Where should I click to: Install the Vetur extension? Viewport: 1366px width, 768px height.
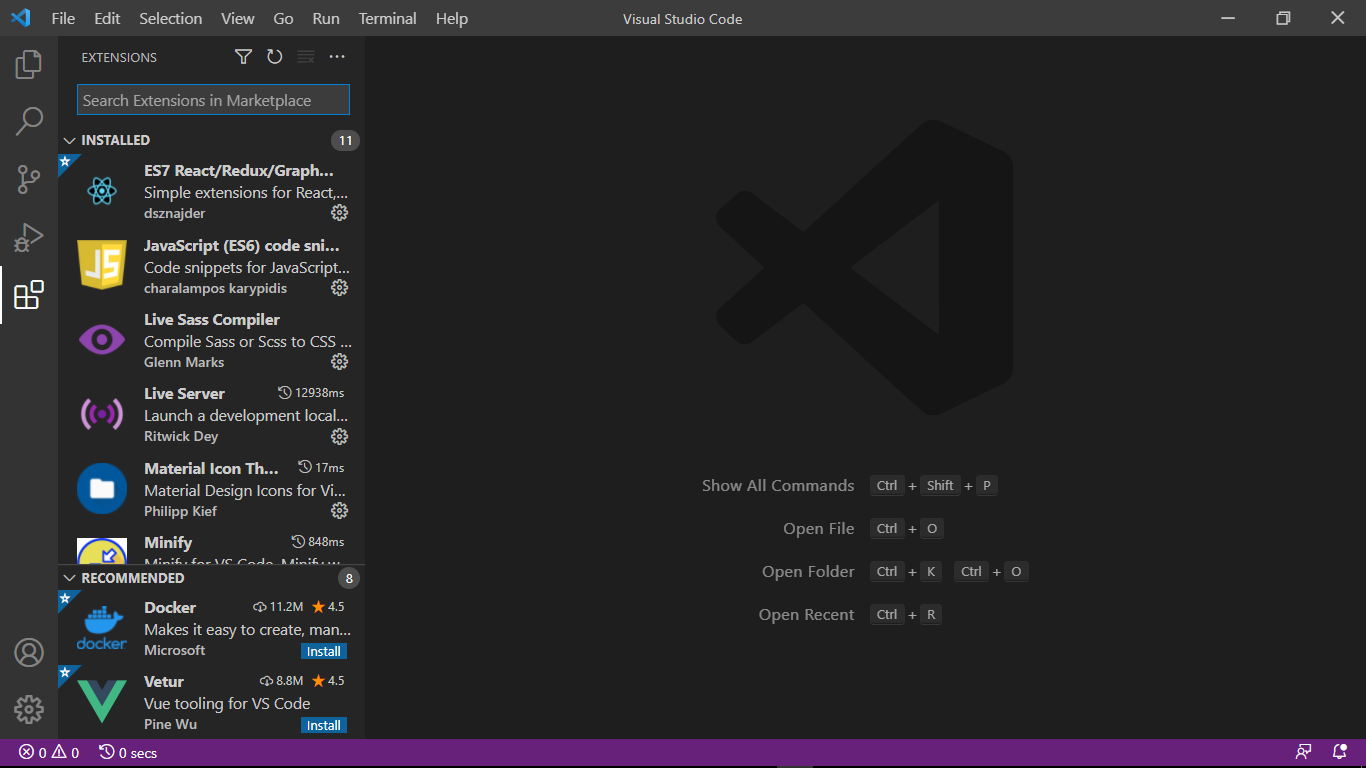click(324, 726)
